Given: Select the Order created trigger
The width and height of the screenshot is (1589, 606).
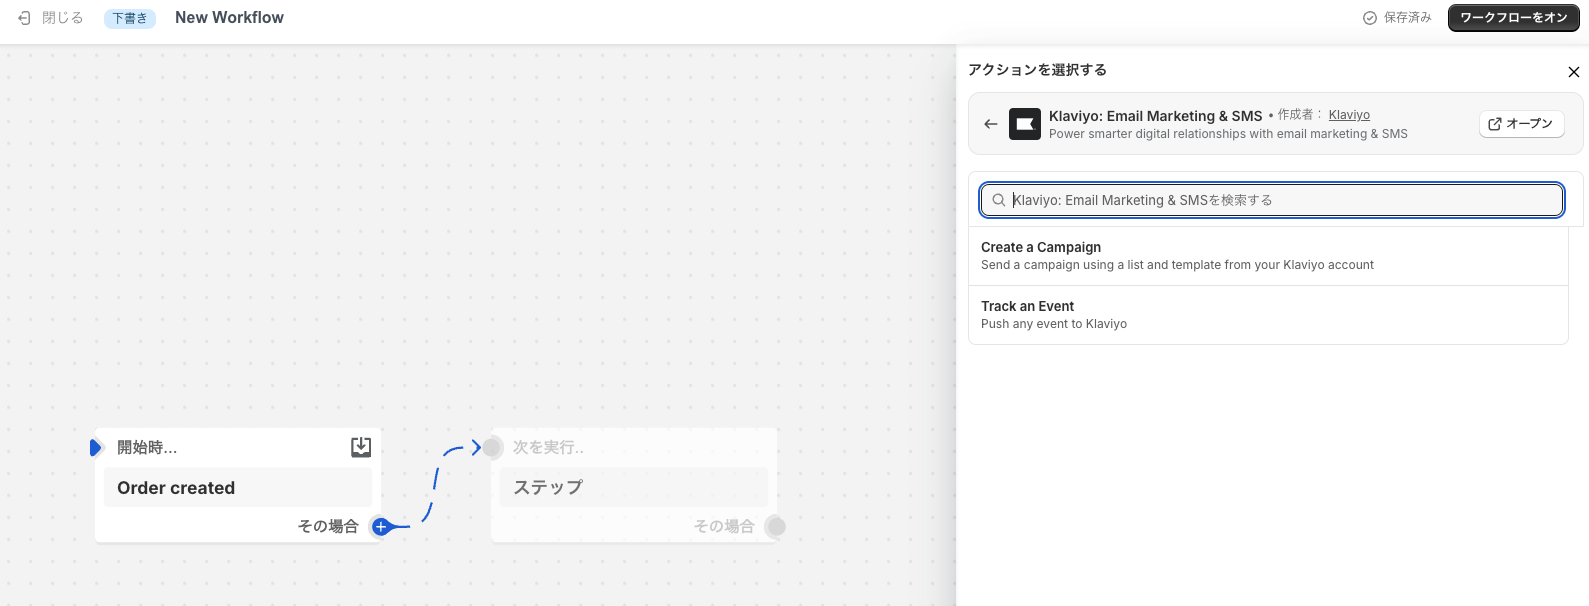Looking at the screenshot, I should click(238, 488).
